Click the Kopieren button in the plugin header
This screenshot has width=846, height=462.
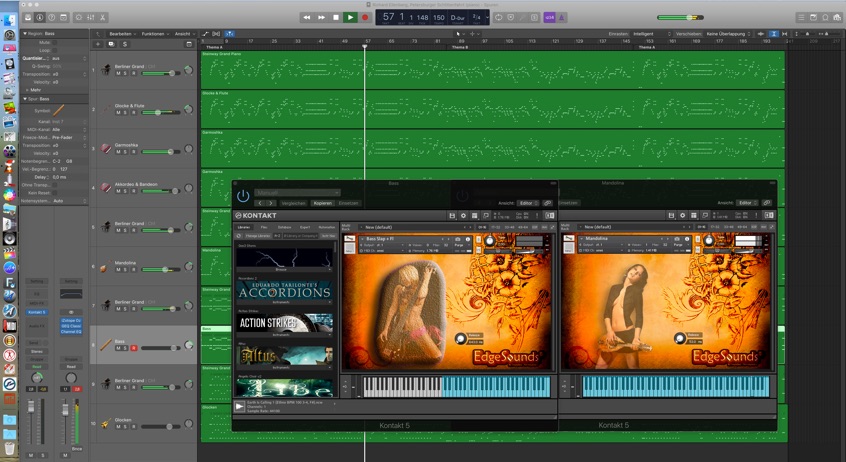[322, 203]
